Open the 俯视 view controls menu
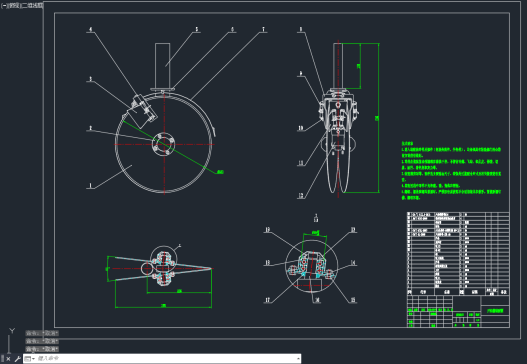Image resolution: width=527 pixels, height=364 pixels. [14, 6]
